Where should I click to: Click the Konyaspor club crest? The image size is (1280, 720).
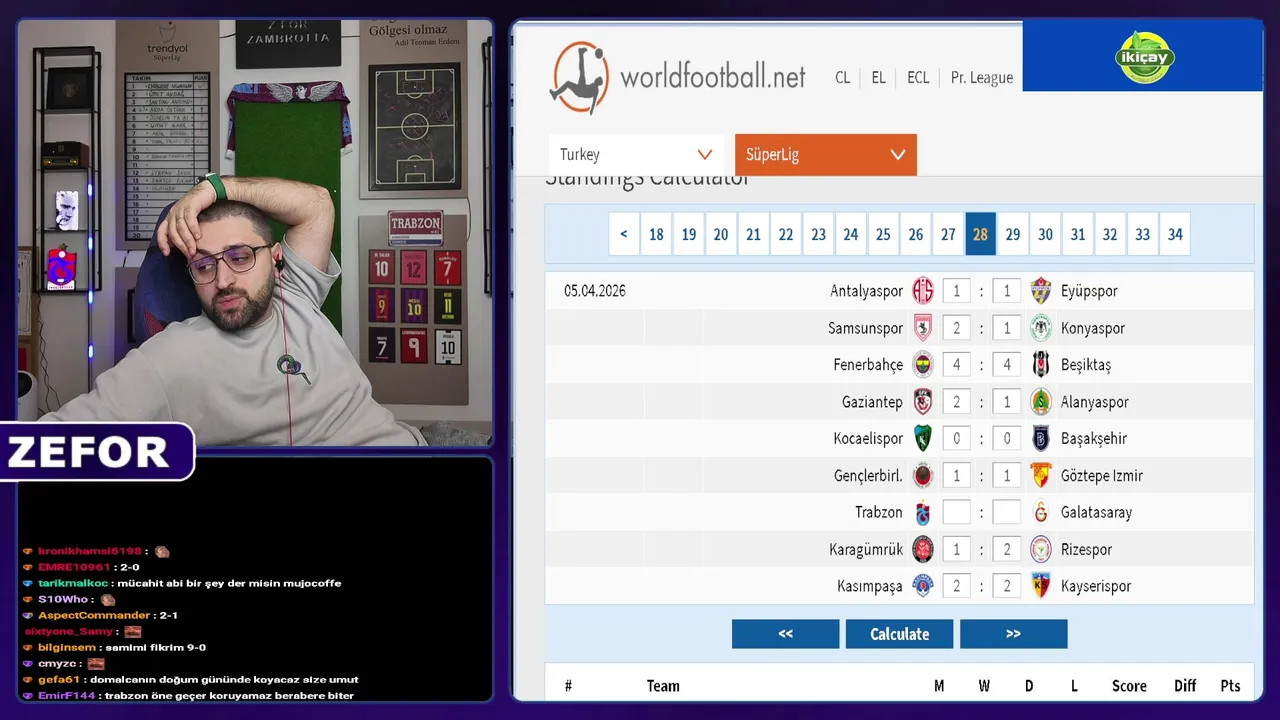[x=1041, y=328]
